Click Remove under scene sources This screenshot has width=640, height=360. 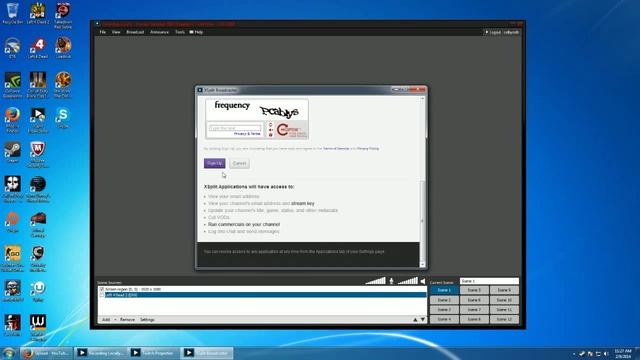click(127, 320)
